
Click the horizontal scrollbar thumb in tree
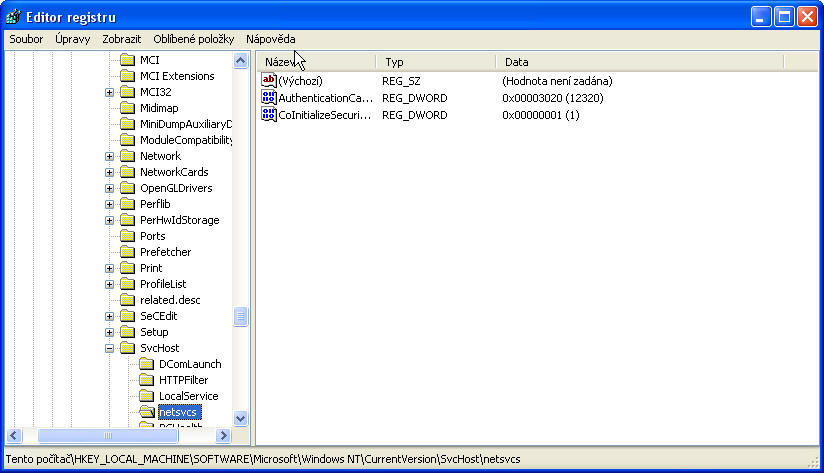point(108,436)
